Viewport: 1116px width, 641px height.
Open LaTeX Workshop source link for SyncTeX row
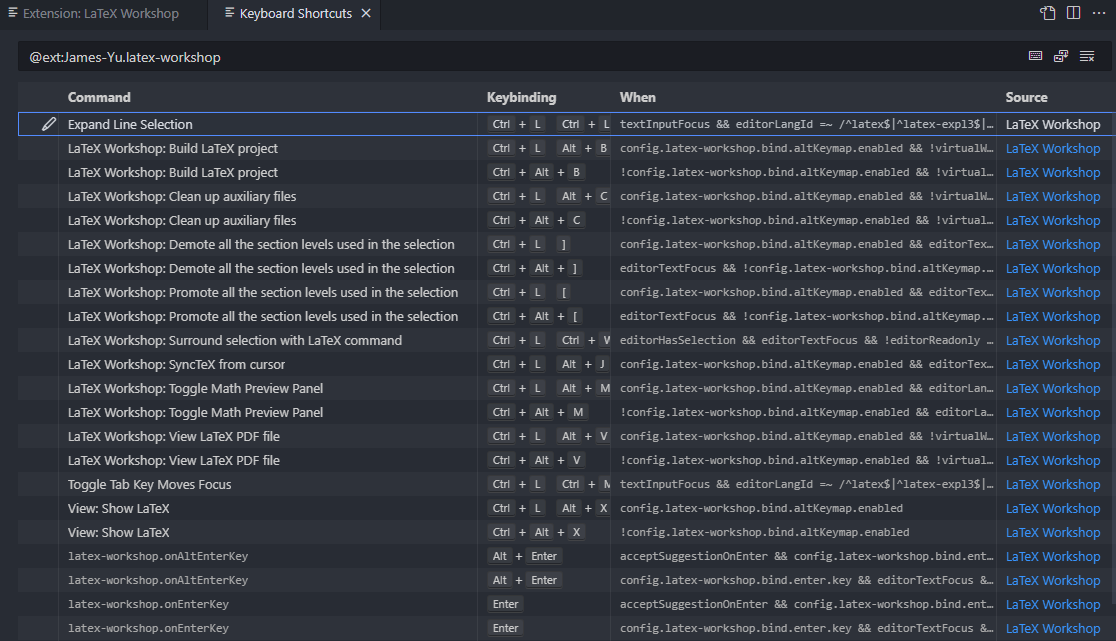[1053, 364]
